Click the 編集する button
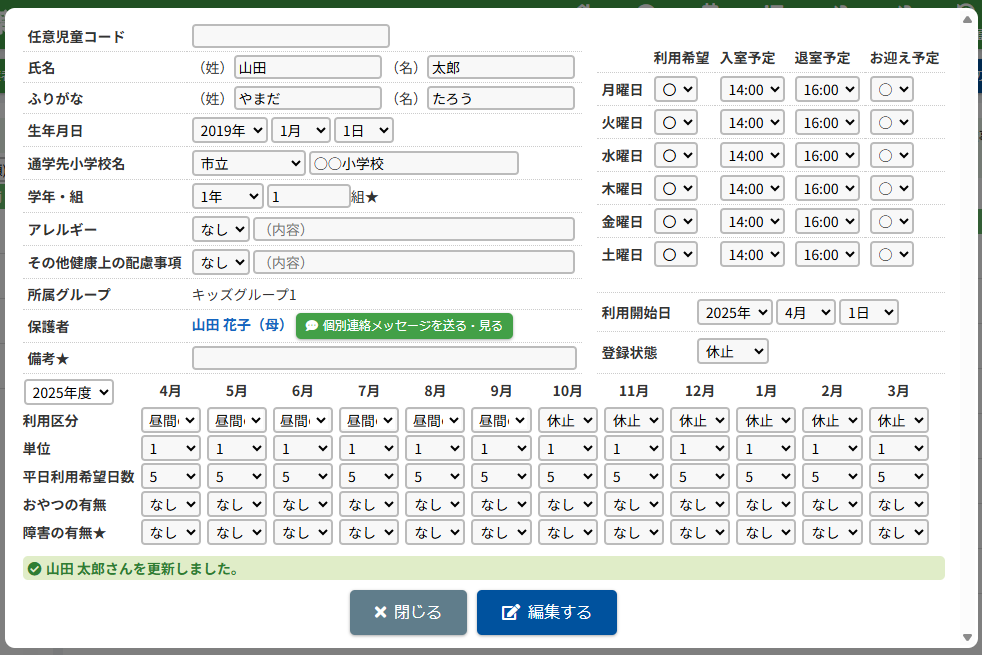 (x=546, y=612)
